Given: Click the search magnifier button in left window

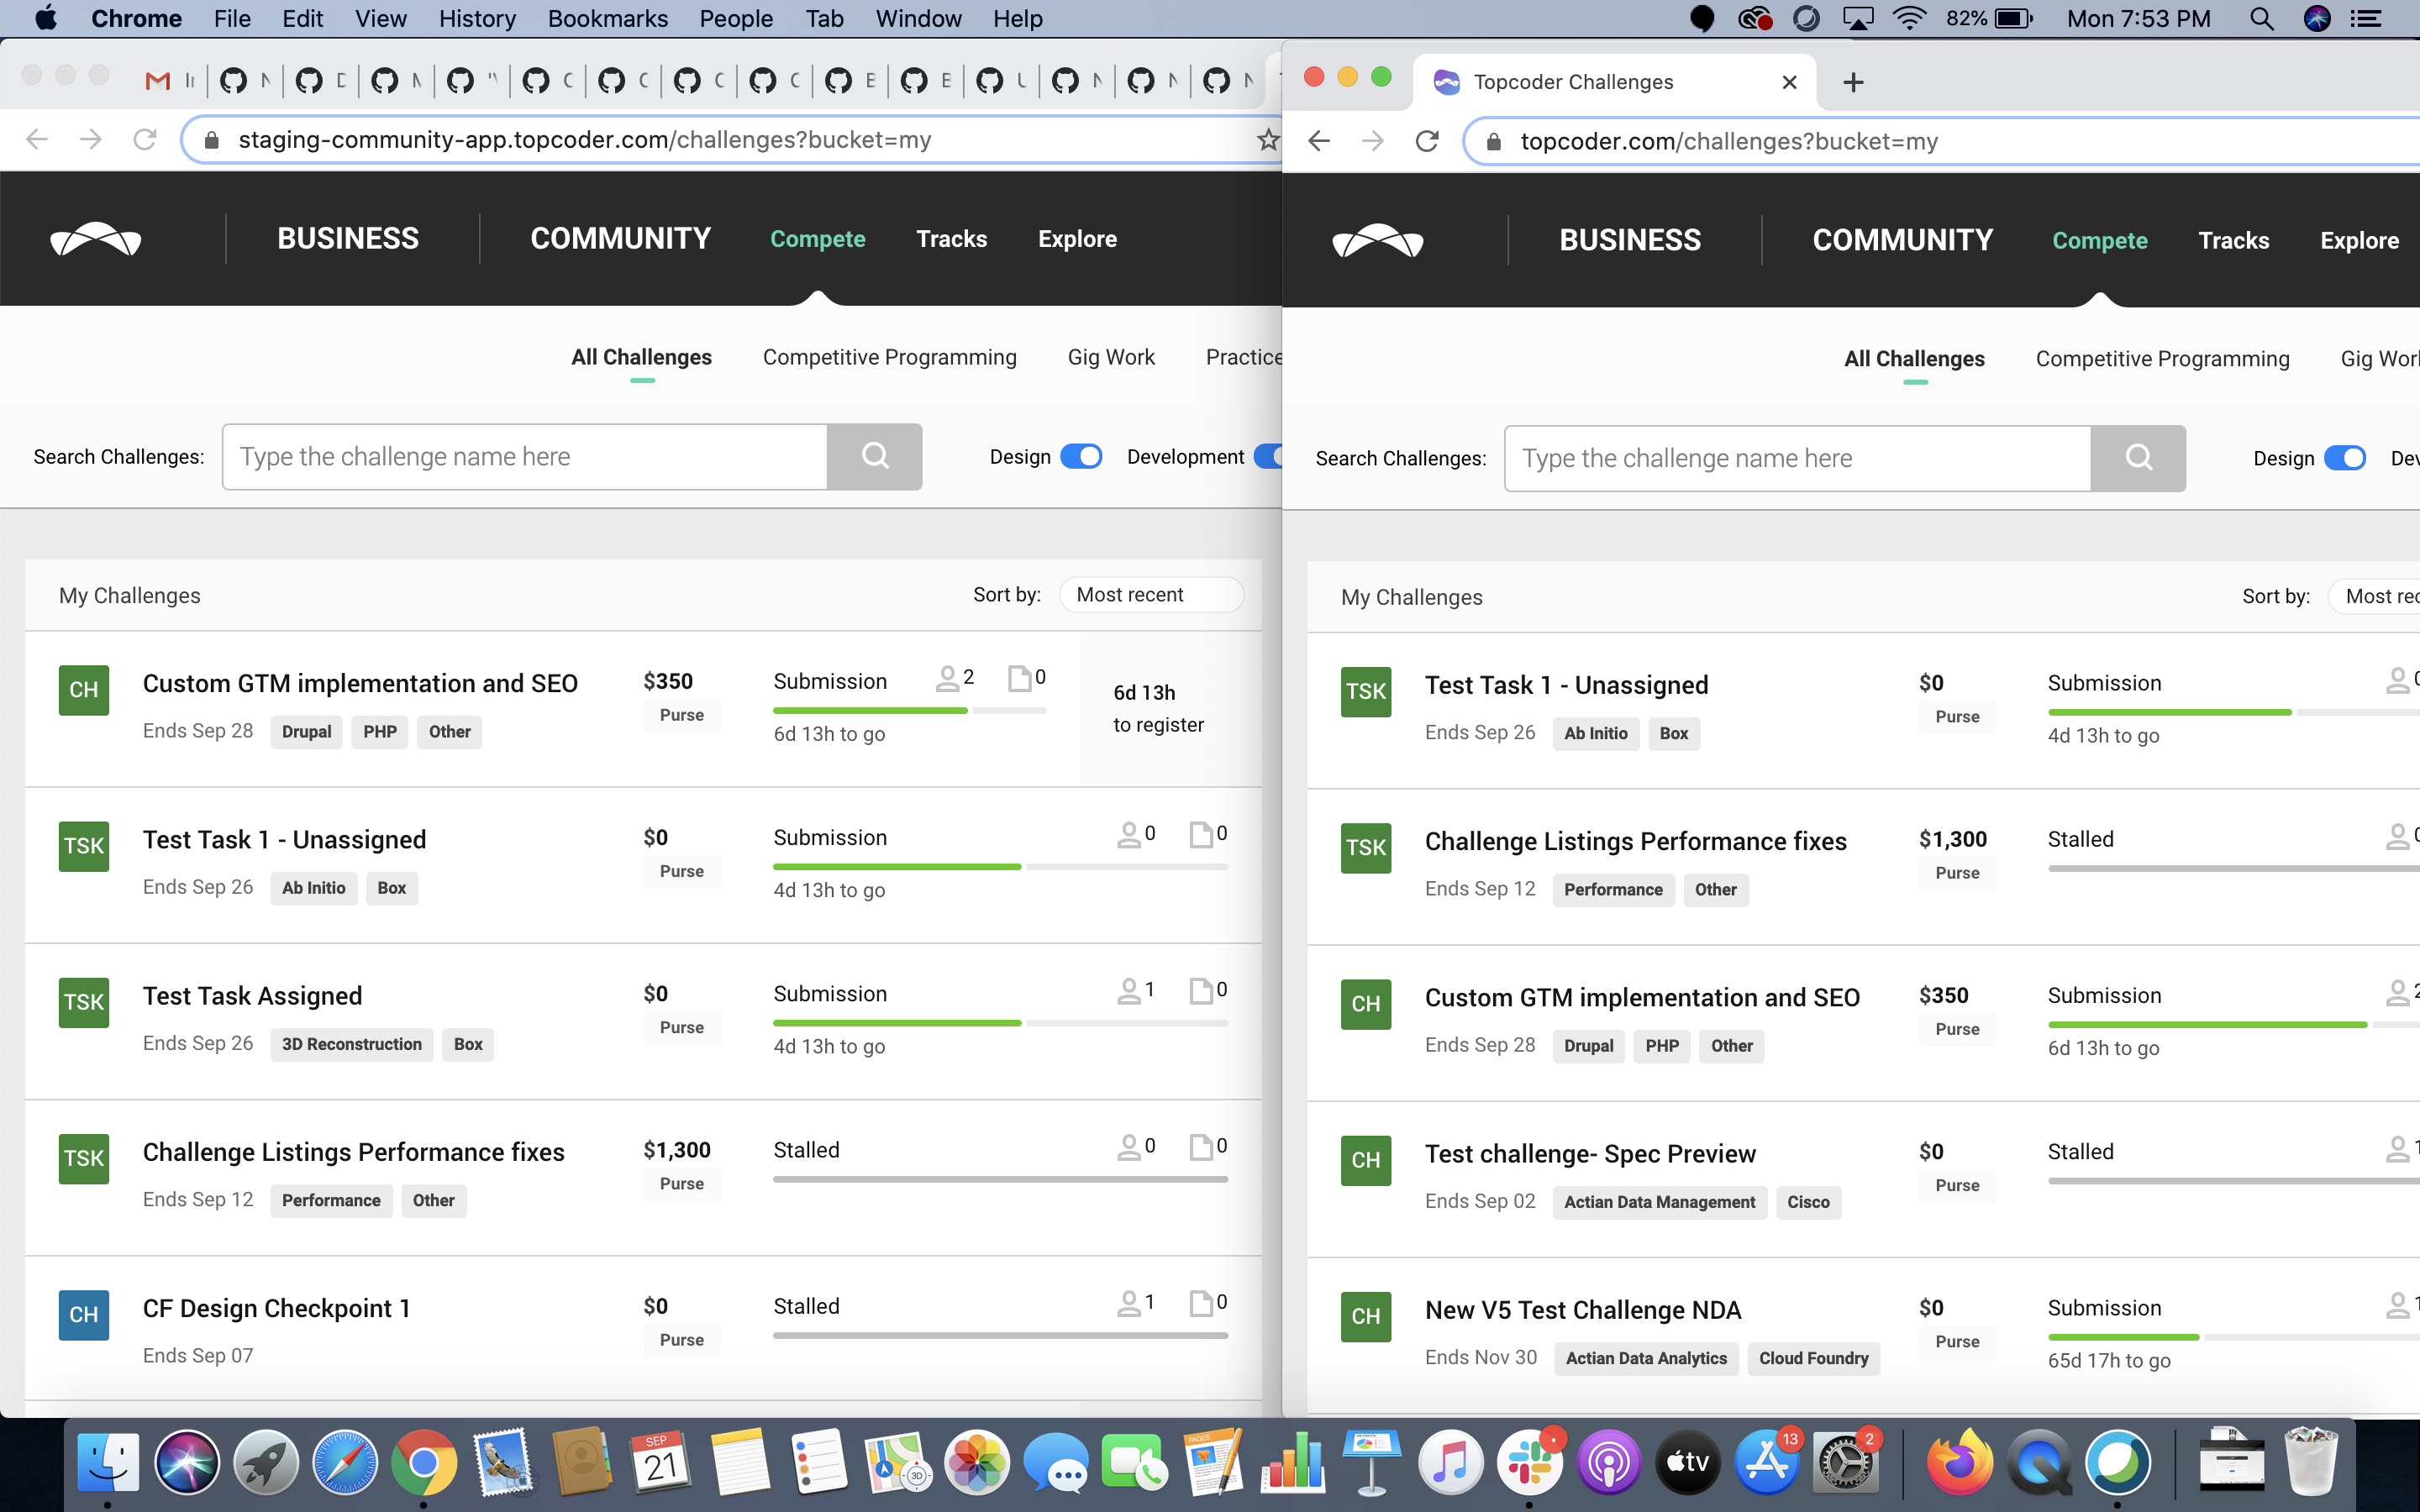Looking at the screenshot, I should 875,456.
